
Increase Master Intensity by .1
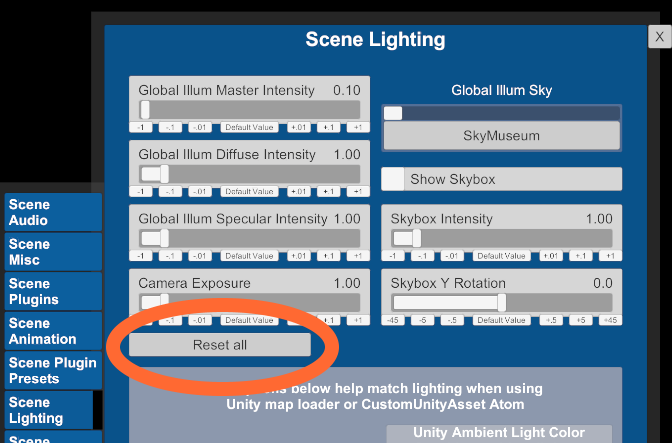(x=328, y=127)
